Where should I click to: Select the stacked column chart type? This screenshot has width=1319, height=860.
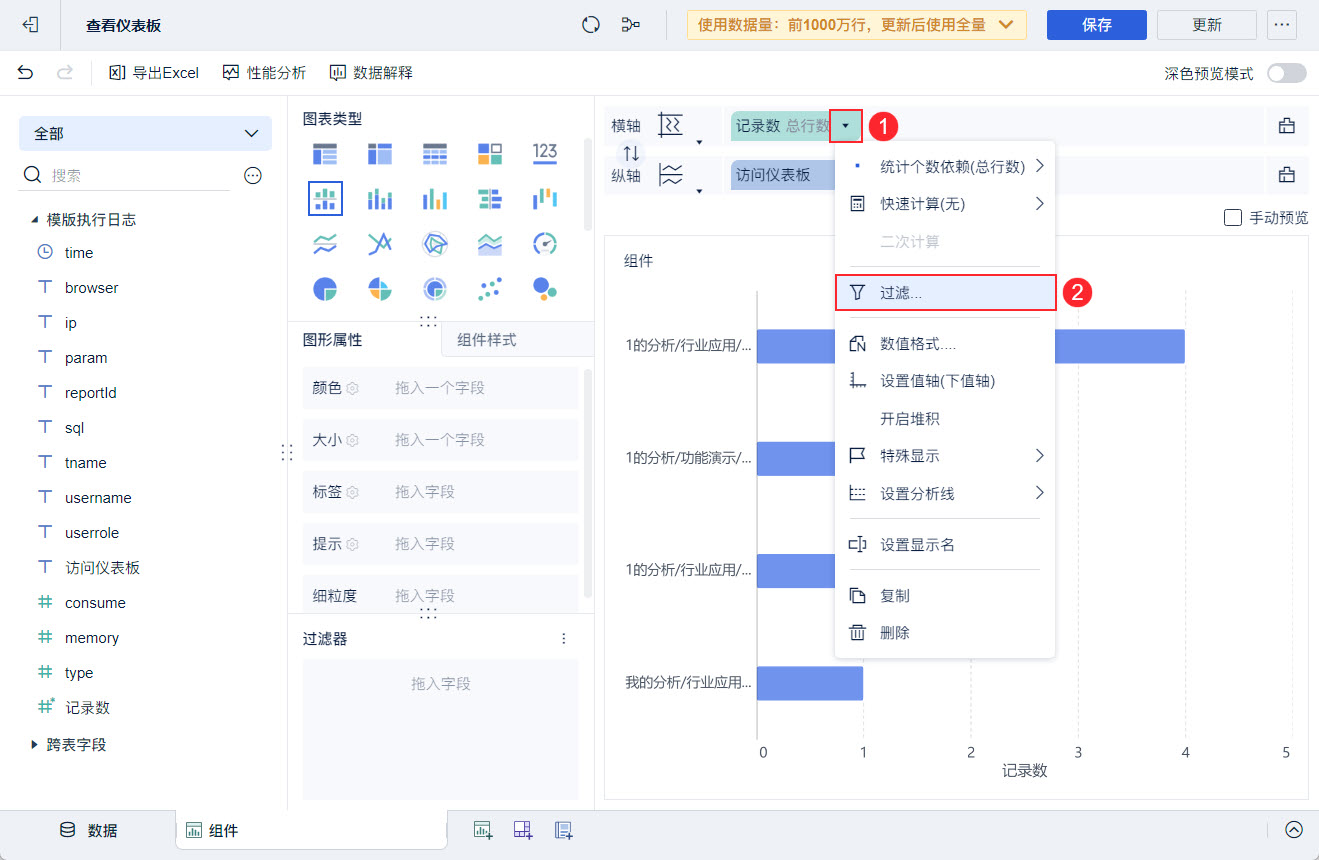coord(380,198)
